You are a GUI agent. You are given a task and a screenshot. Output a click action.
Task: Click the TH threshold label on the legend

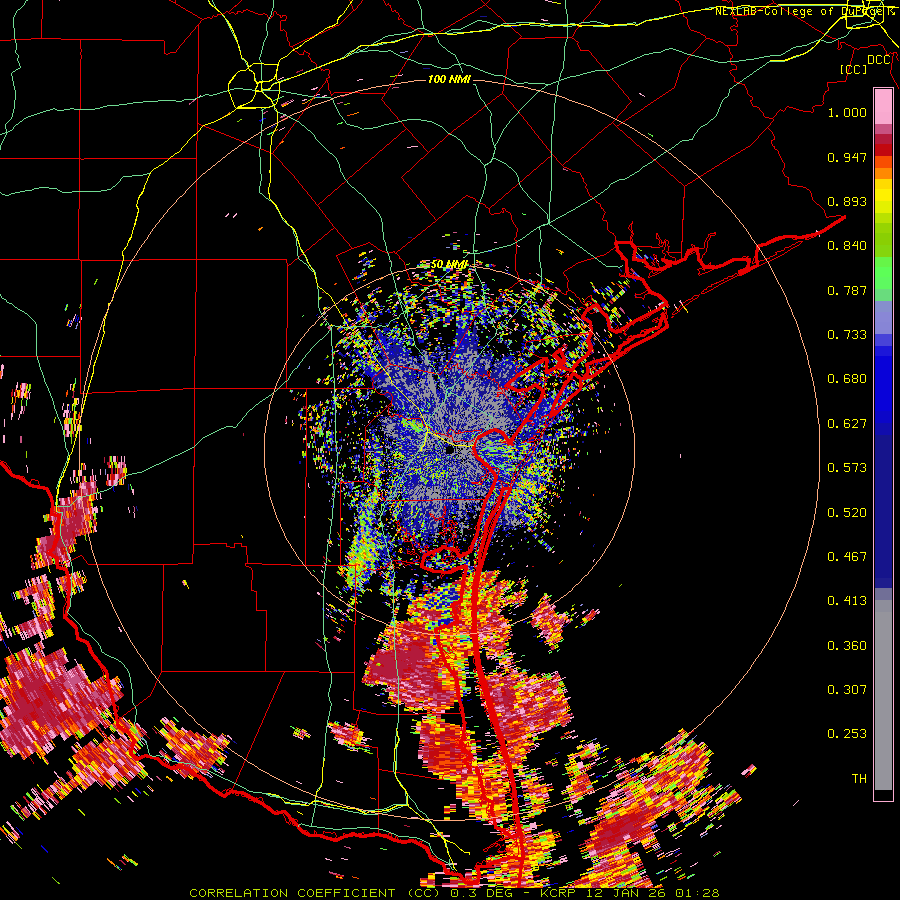(x=859, y=779)
